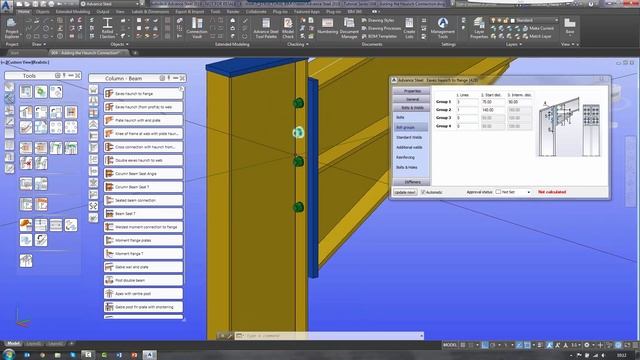Switch to the Output ribbon tab

pos(103,12)
